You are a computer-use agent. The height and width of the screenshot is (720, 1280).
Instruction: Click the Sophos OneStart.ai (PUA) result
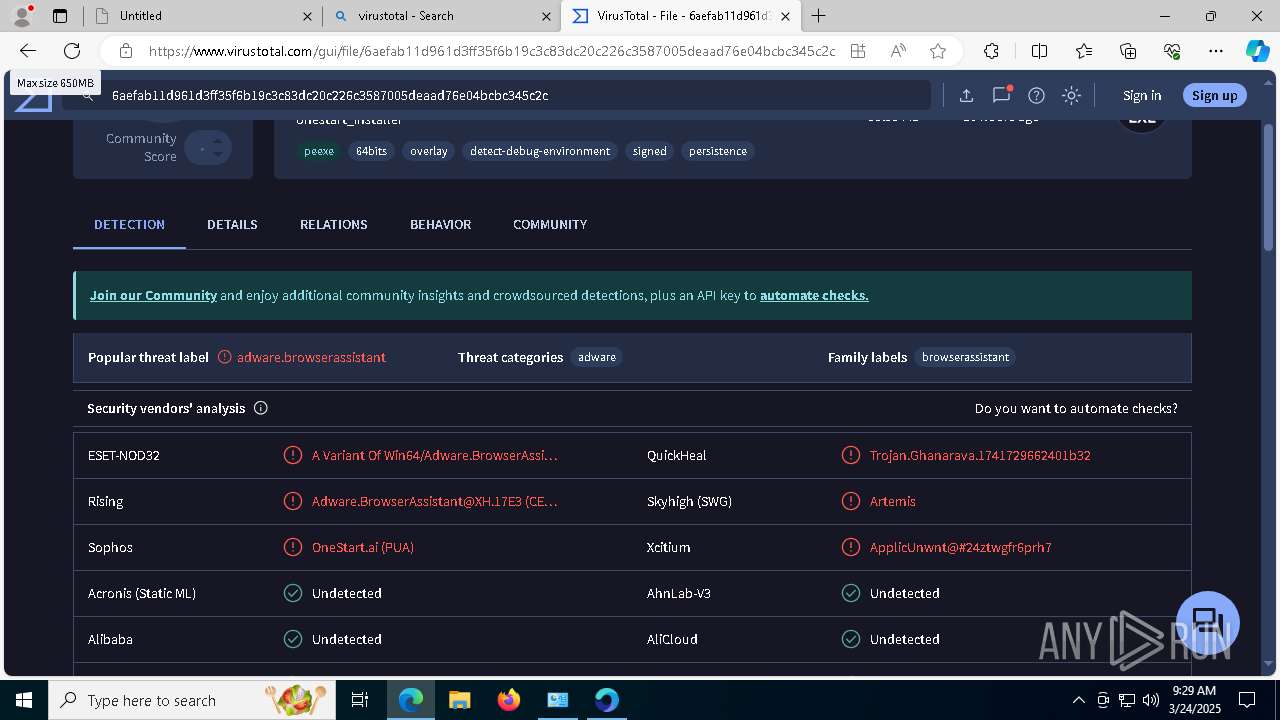tap(363, 547)
